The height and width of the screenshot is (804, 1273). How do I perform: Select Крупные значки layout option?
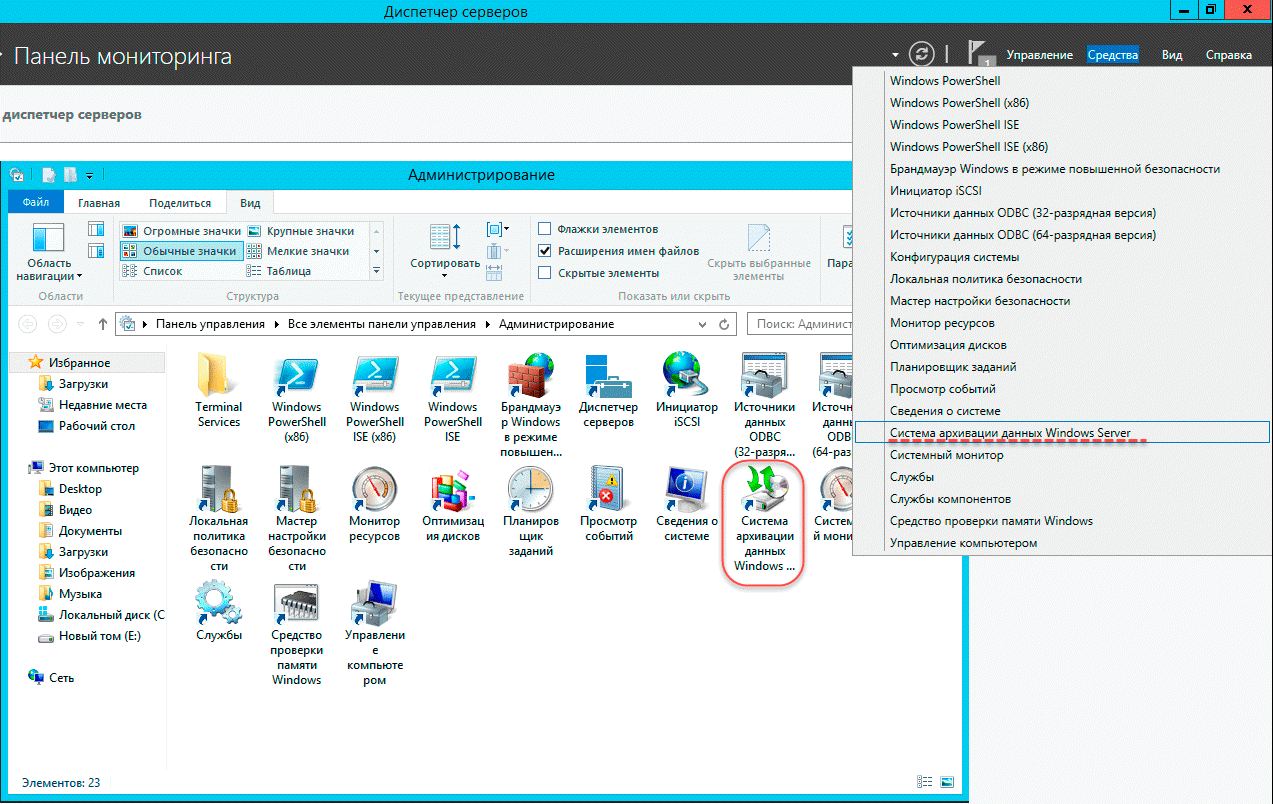tap(300, 231)
